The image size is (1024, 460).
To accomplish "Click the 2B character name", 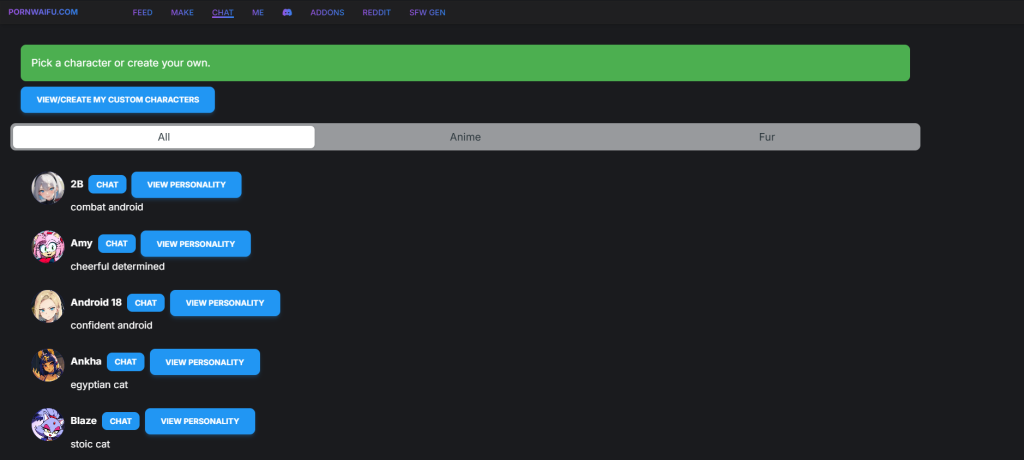I will click(77, 184).
